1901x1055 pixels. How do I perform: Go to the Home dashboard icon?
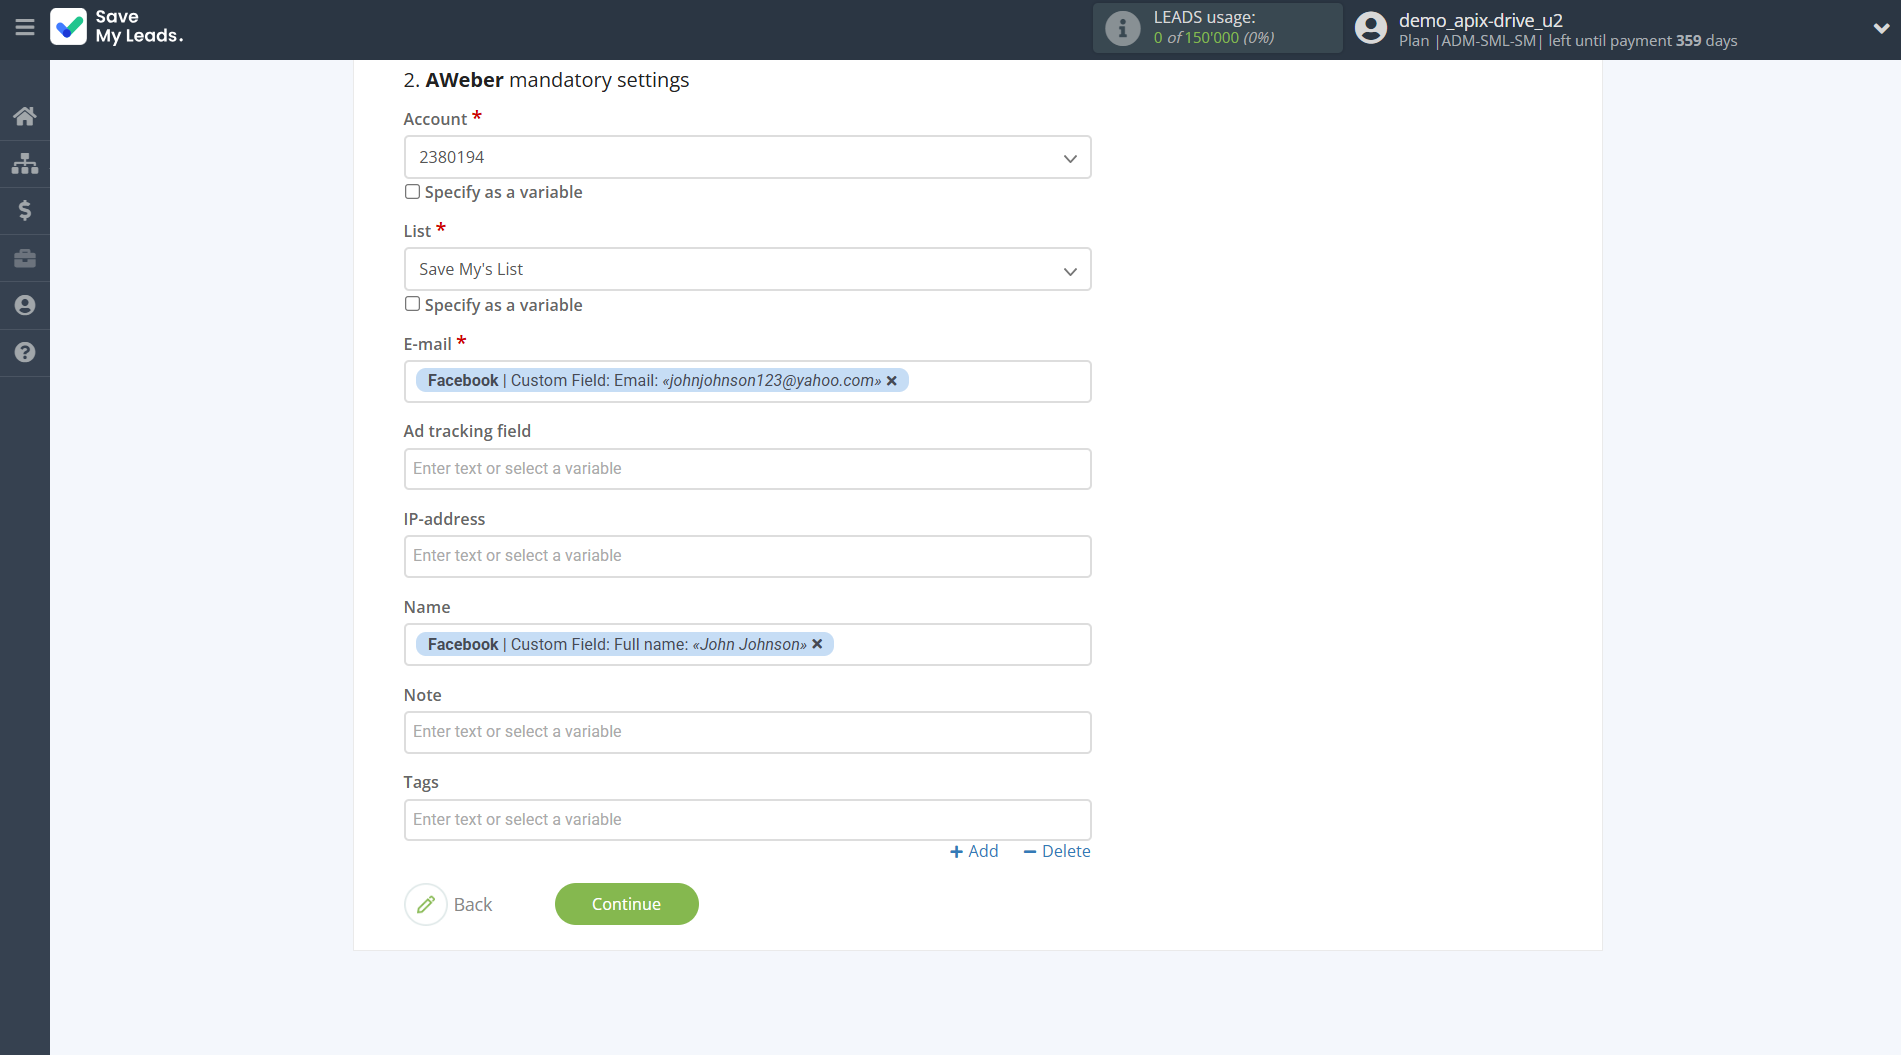coord(25,116)
